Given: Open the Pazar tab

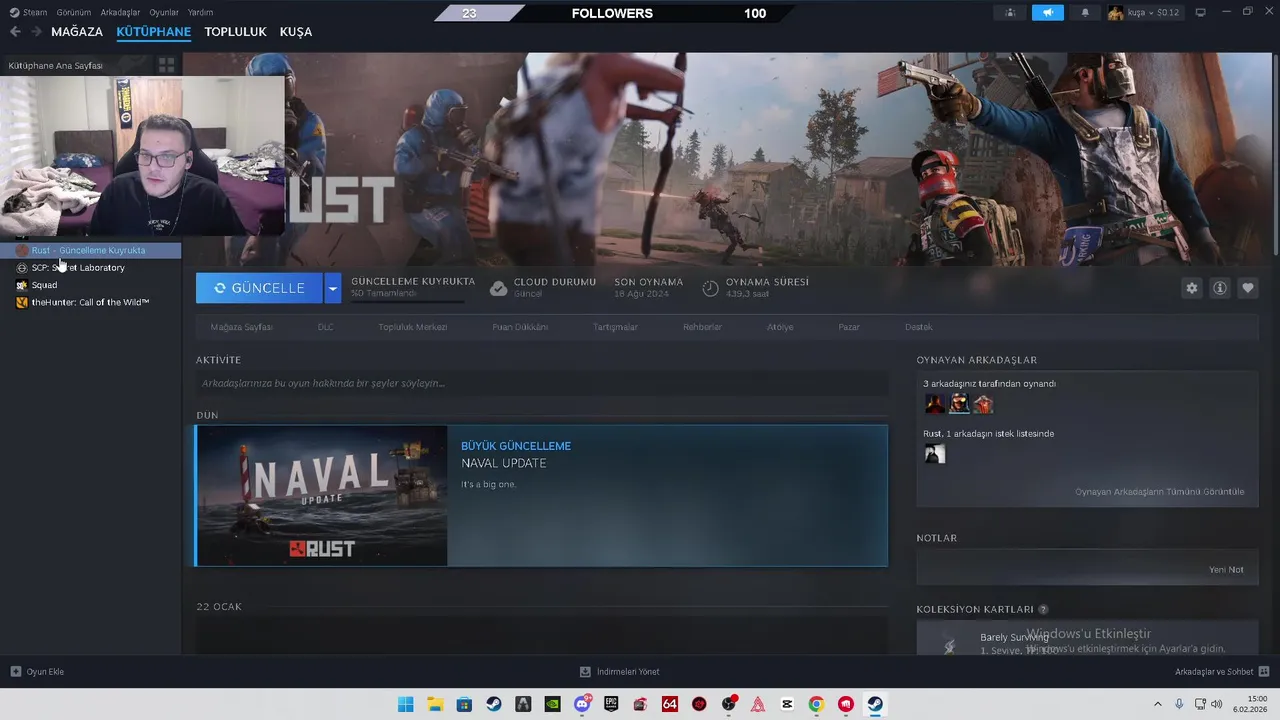Looking at the screenshot, I should [849, 327].
